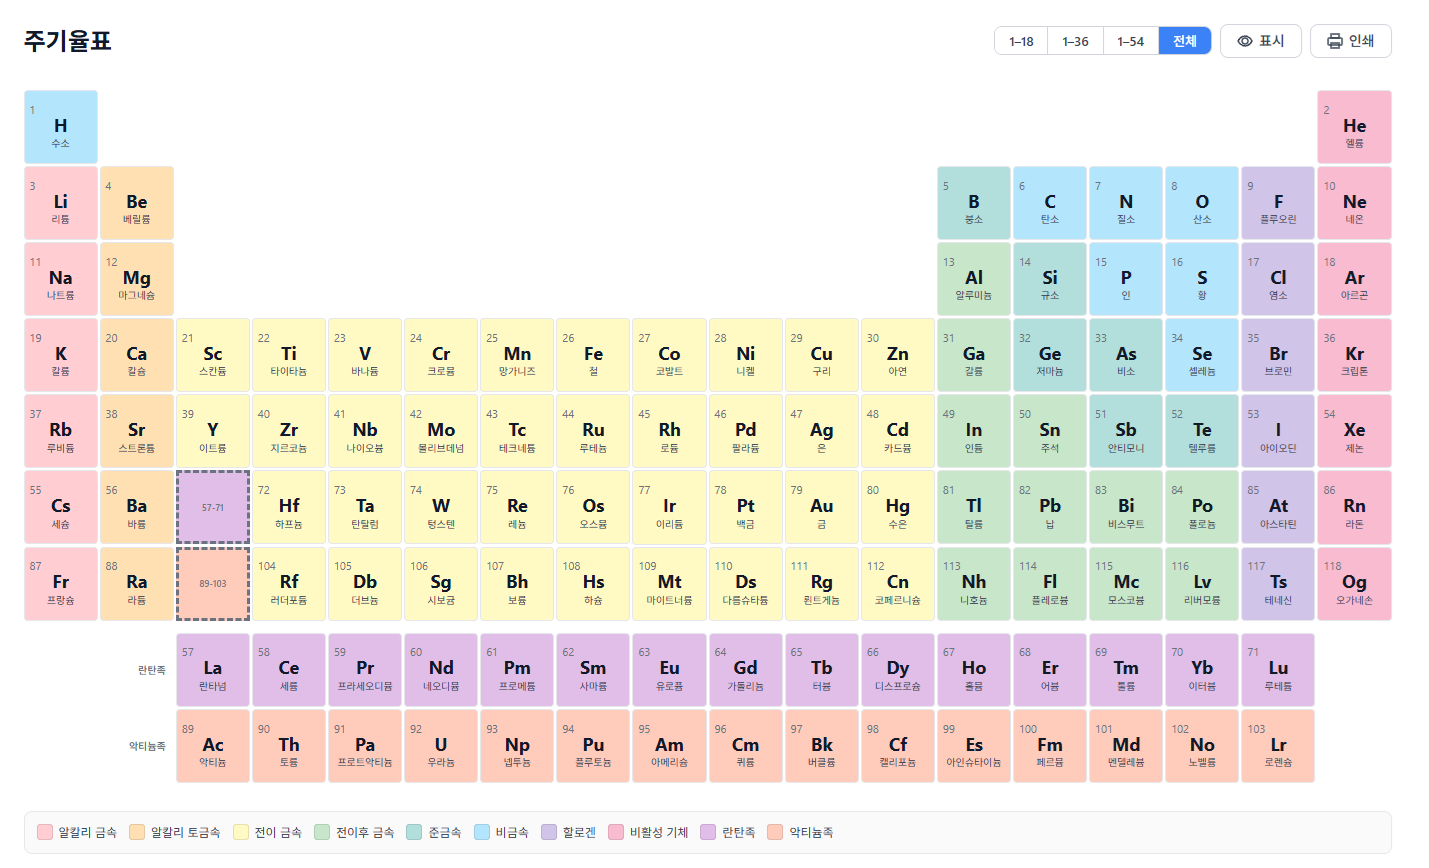Select Hydrogen (H) in the table
The height and width of the screenshot is (868, 1429).
point(60,127)
